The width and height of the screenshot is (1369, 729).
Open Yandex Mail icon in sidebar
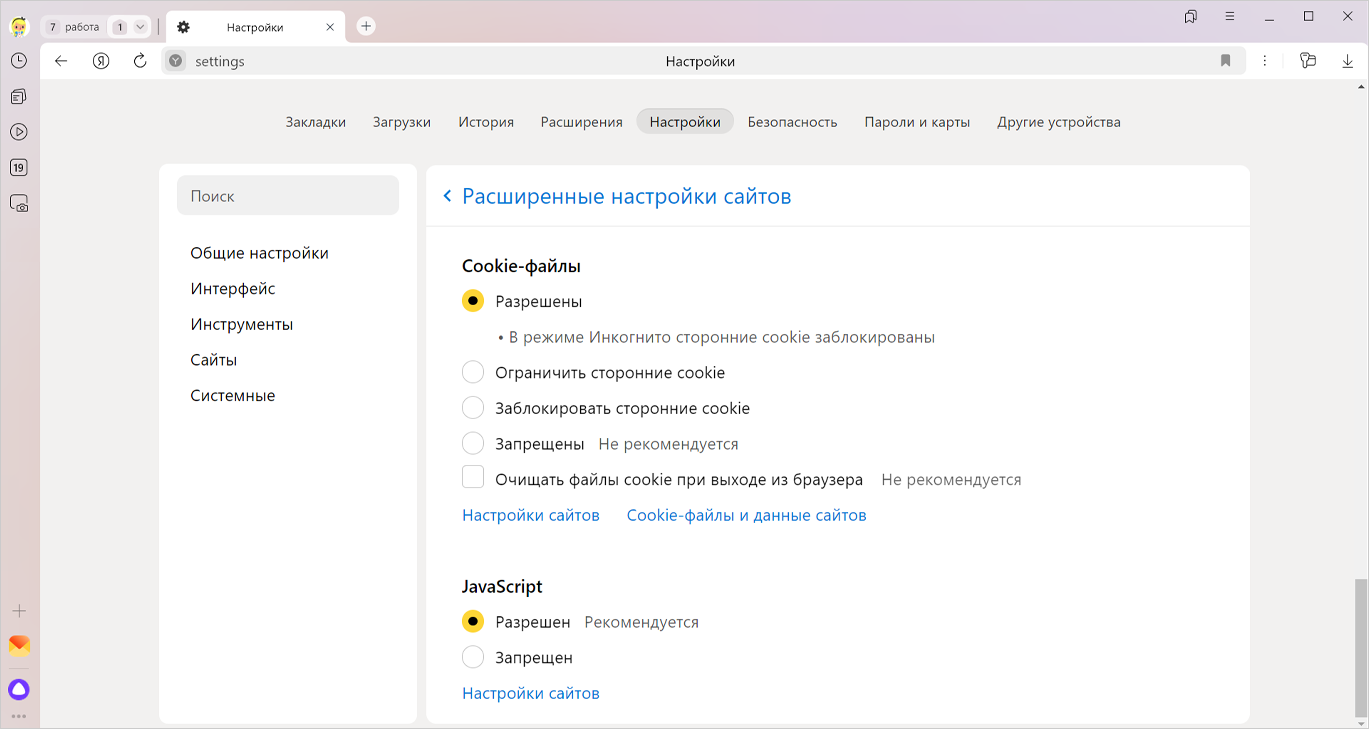tap(19, 646)
